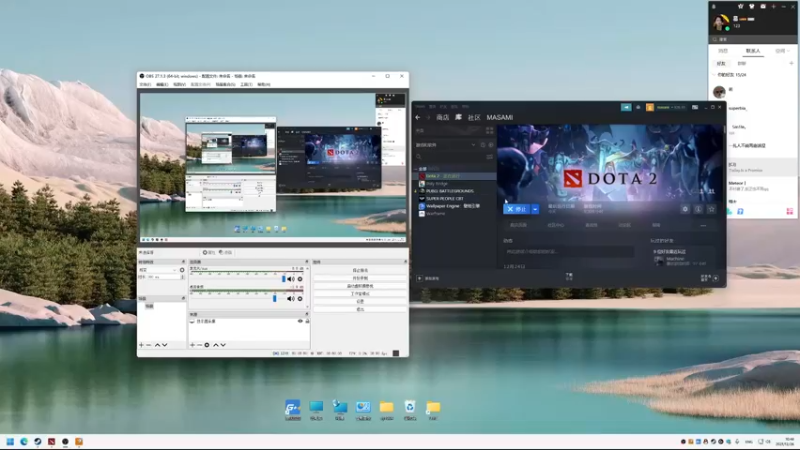Open Windows Start button on taskbar
The width and height of the screenshot is (800, 450).
pos(10,442)
